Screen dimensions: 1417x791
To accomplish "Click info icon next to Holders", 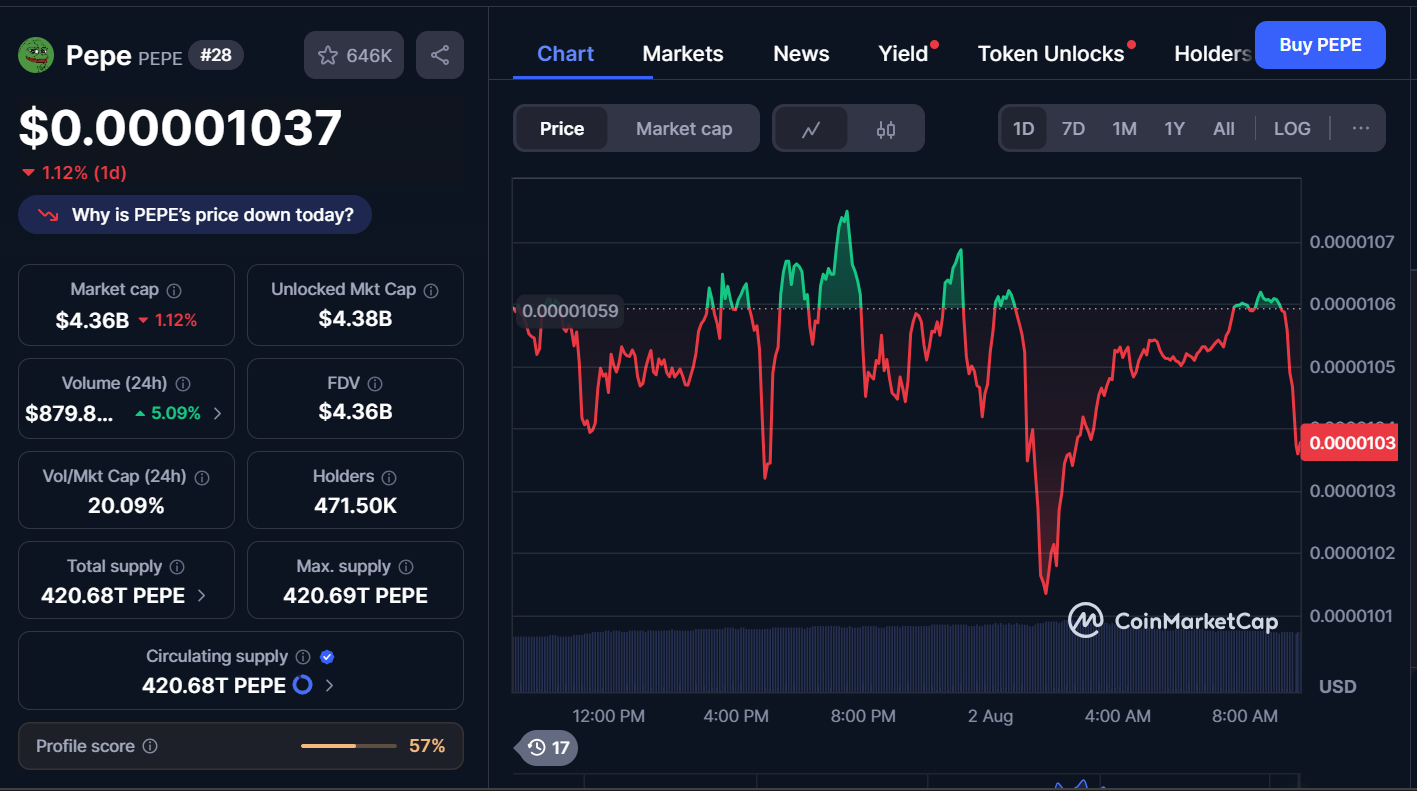I will pyautogui.click(x=390, y=478).
